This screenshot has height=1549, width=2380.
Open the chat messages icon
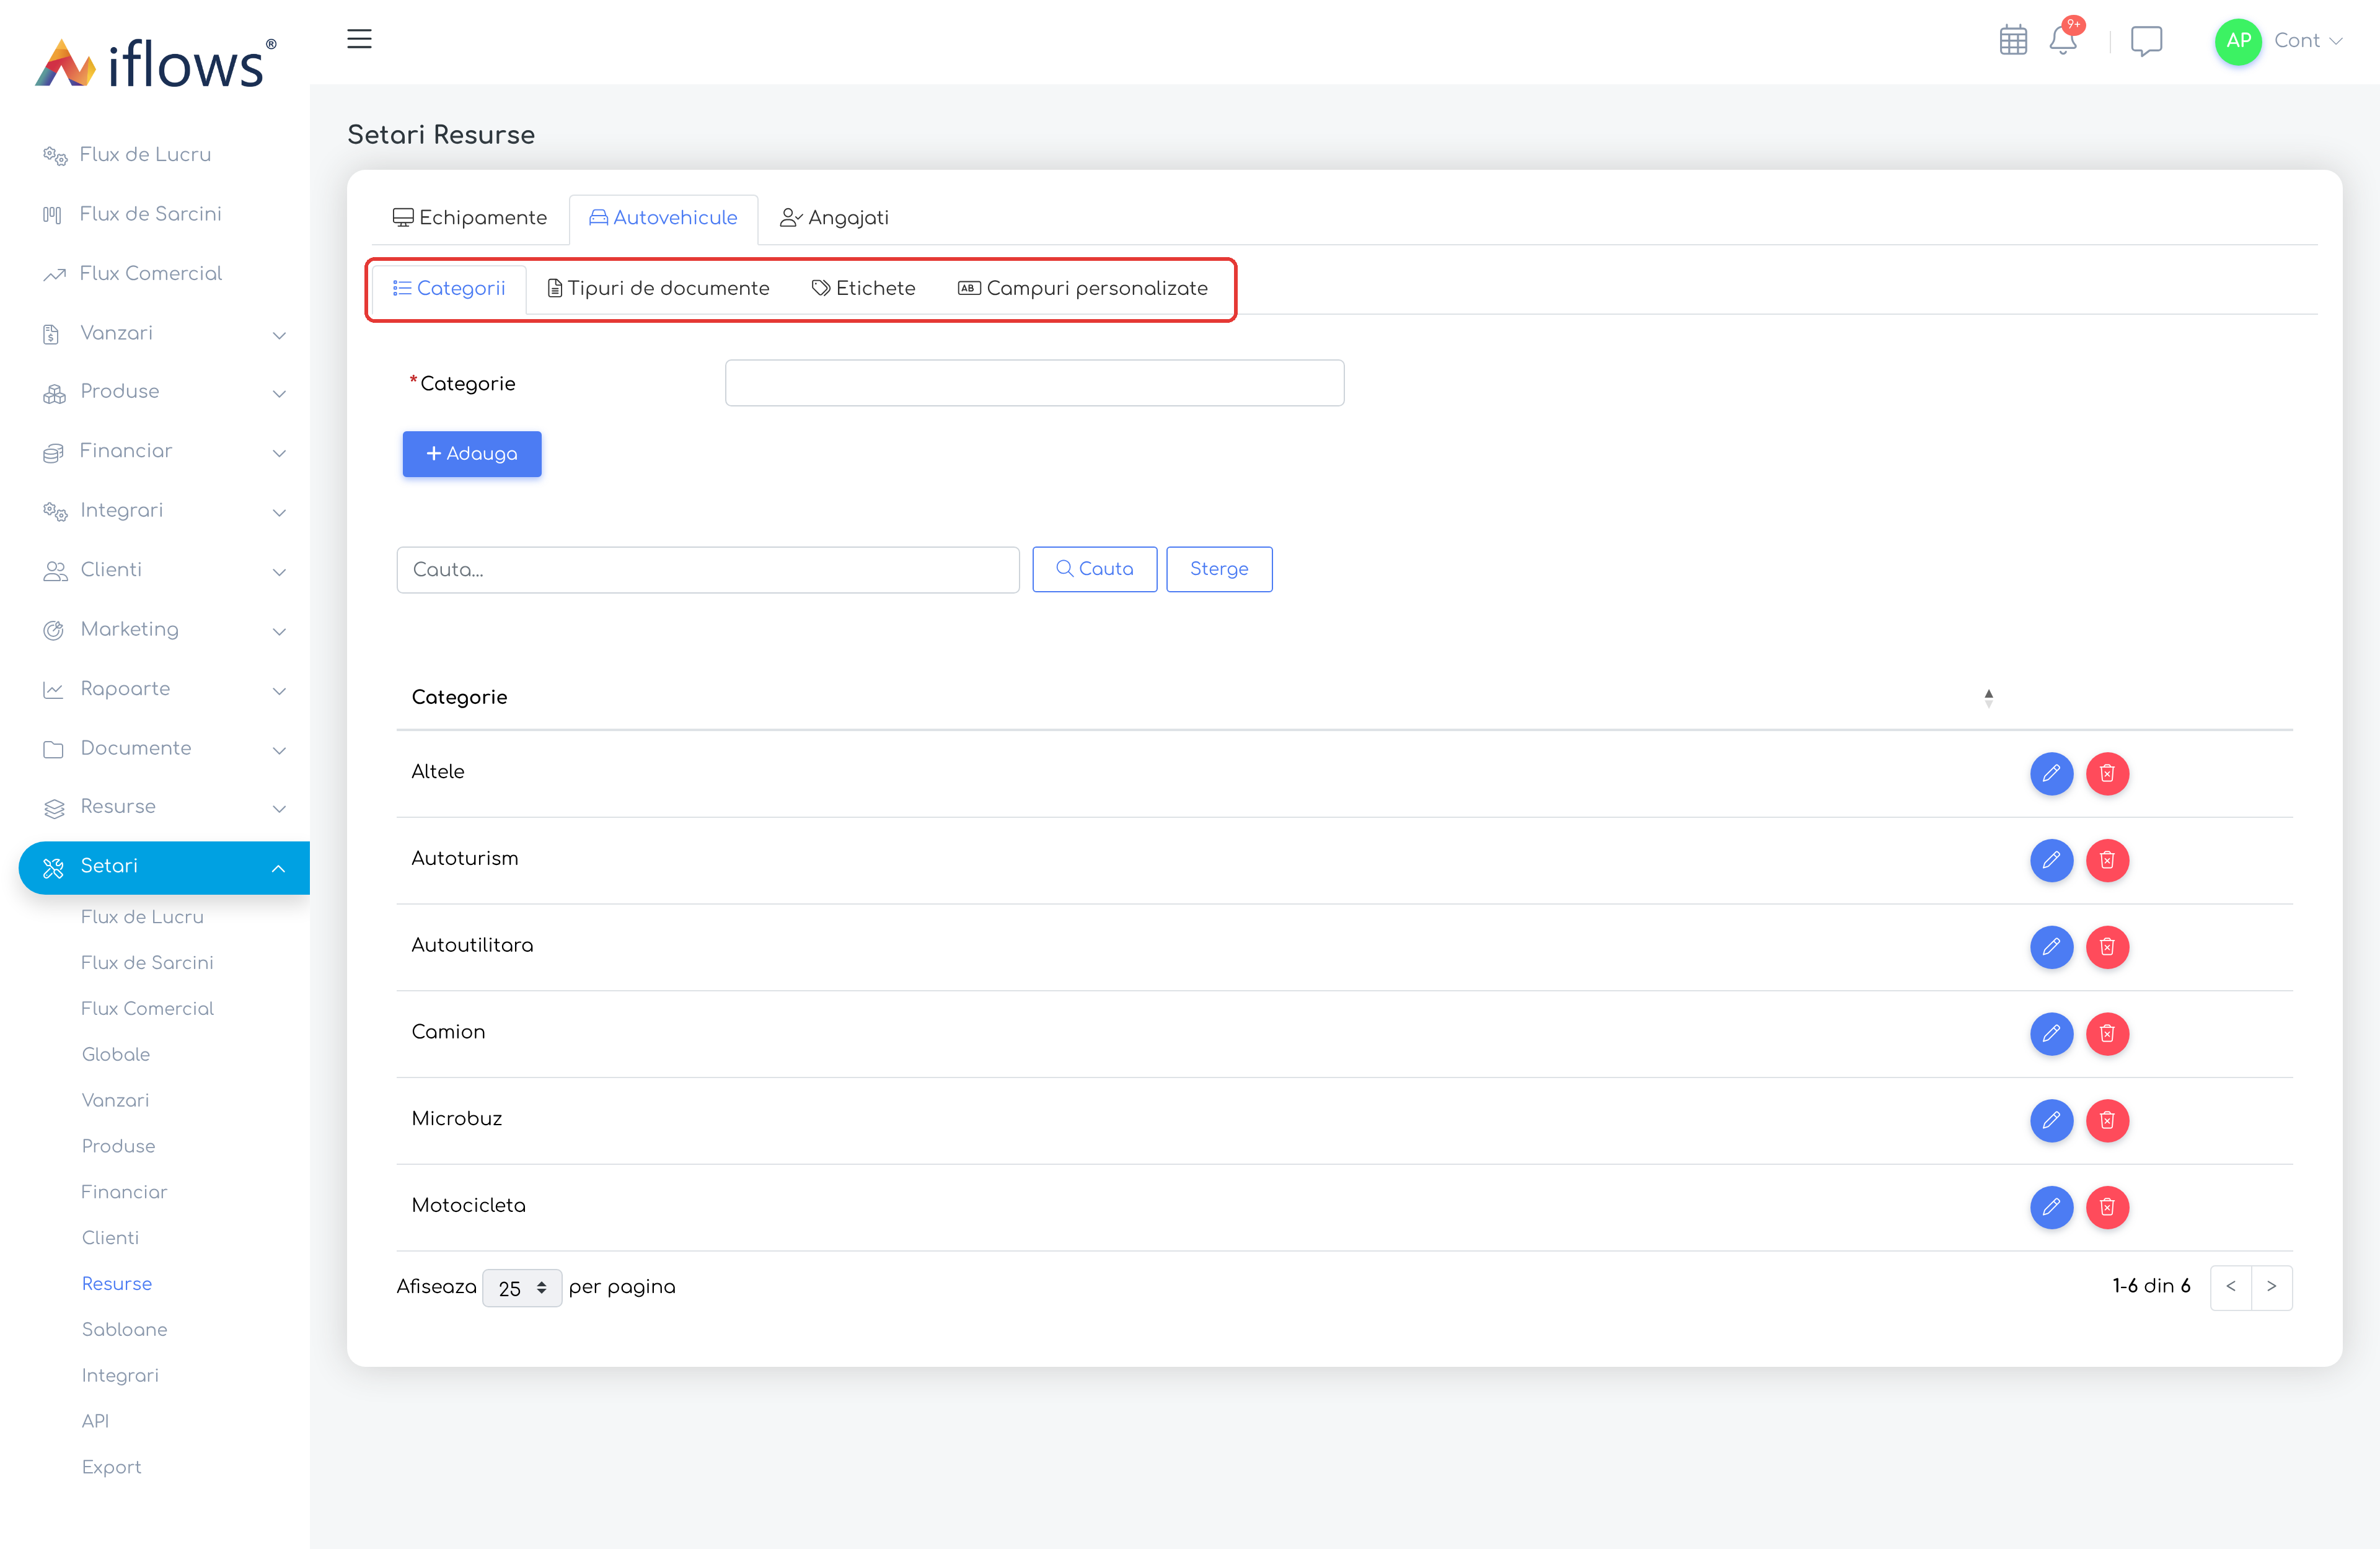pos(2146,41)
